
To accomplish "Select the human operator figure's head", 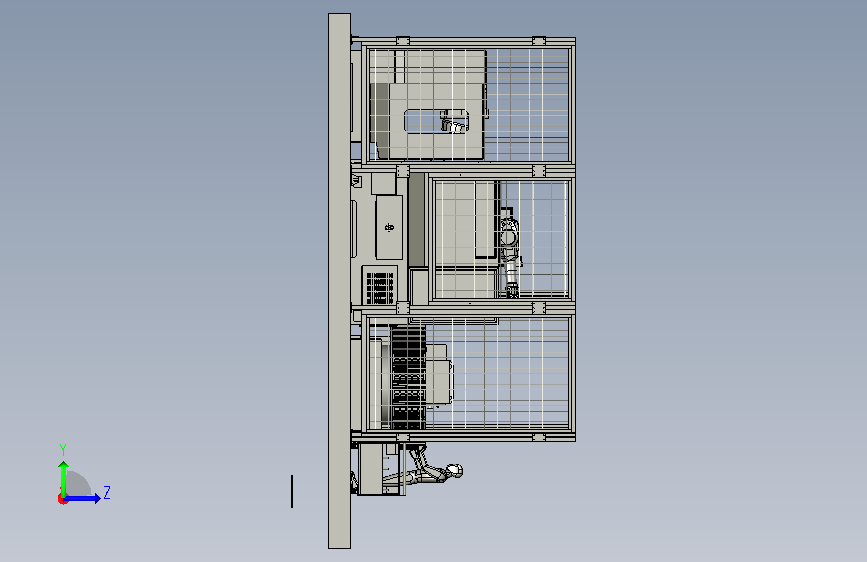I will point(455,471).
